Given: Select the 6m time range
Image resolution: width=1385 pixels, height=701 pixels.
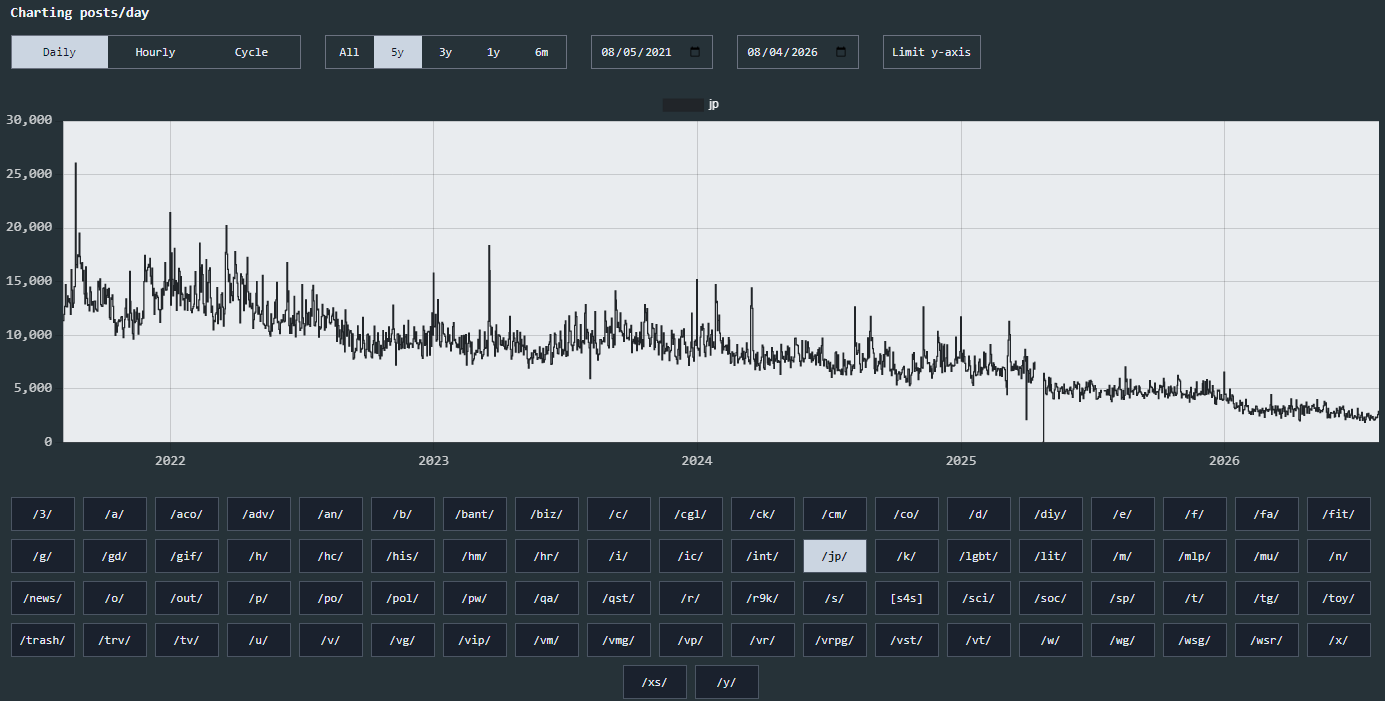Looking at the screenshot, I should pyautogui.click(x=542, y=52).
